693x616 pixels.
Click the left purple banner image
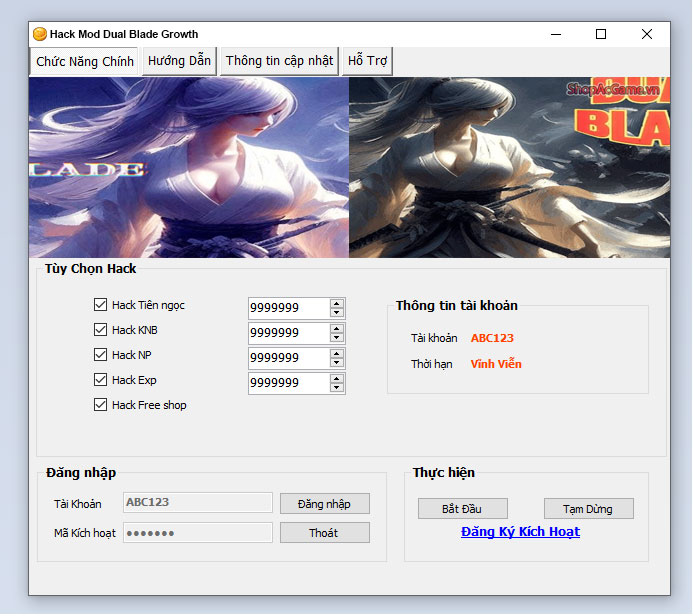point(189,167)
